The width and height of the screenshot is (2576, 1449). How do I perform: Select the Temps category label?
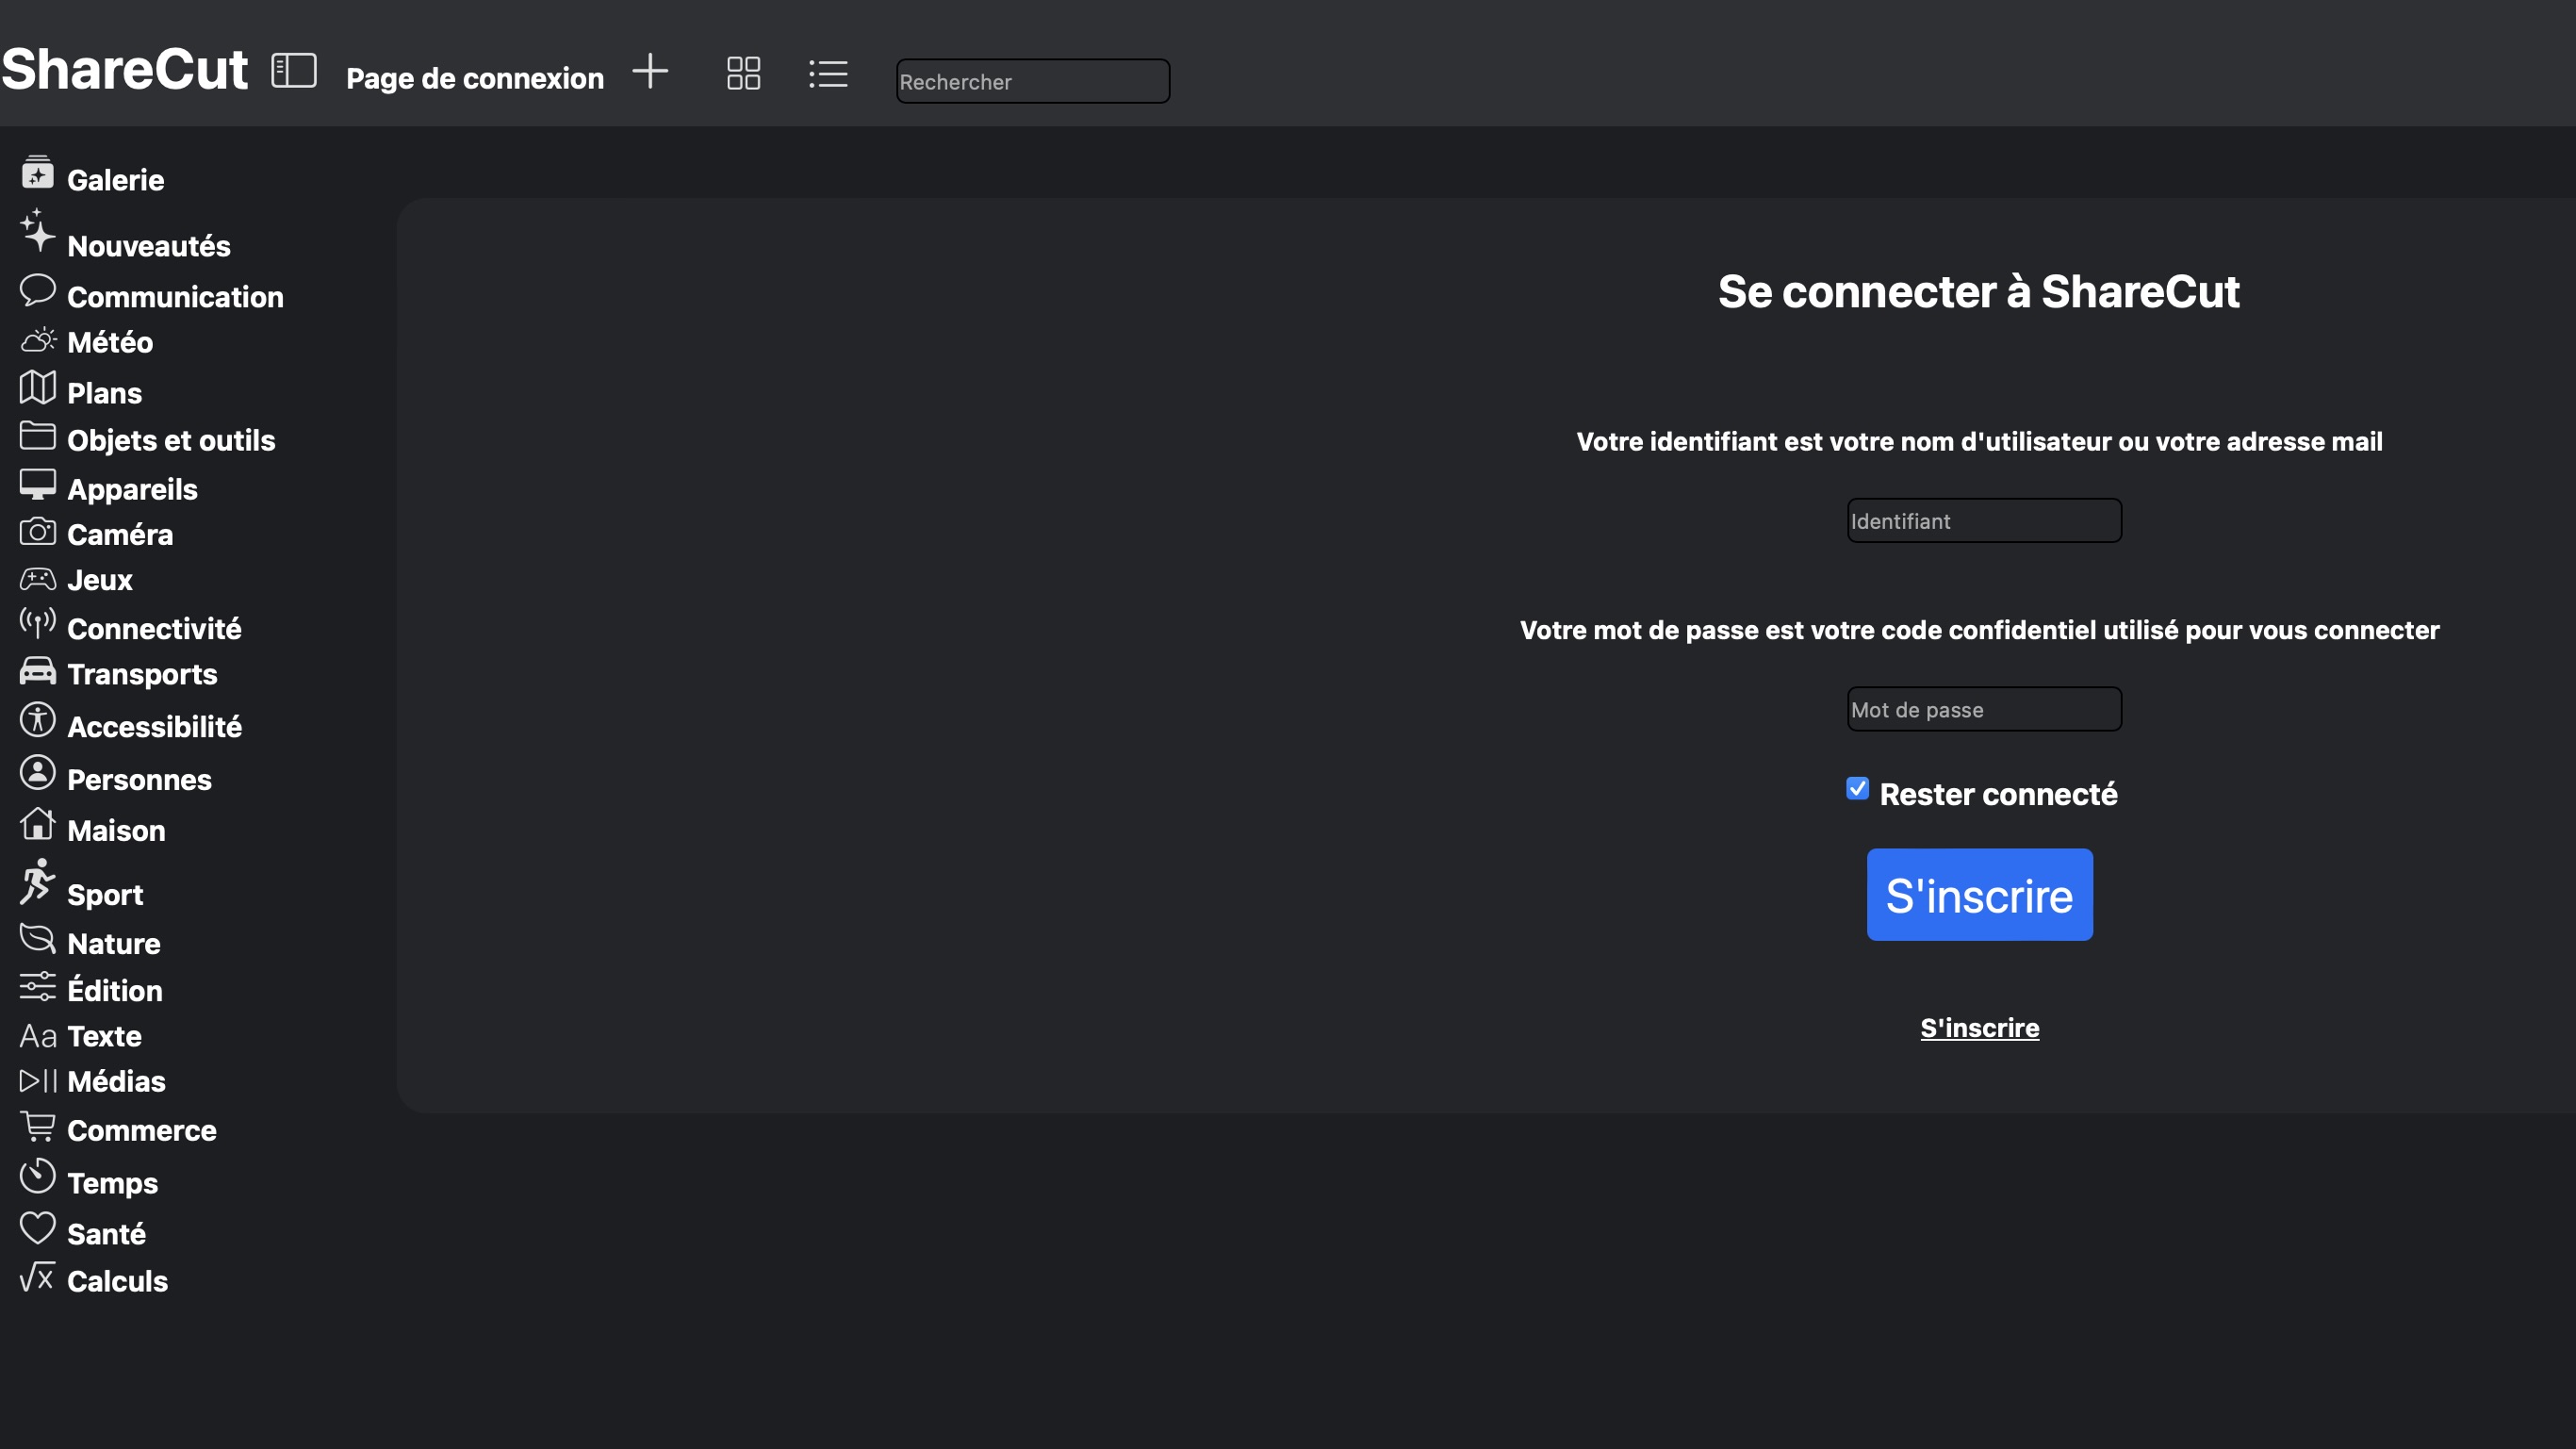point(112,1183)
